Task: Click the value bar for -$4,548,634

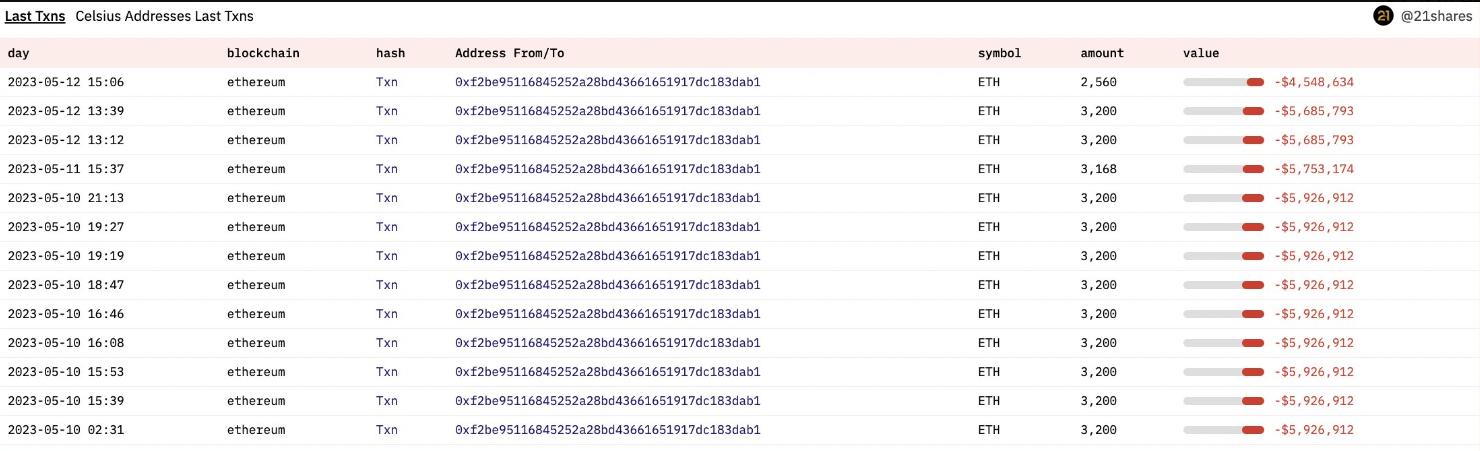Action: 1224,82
